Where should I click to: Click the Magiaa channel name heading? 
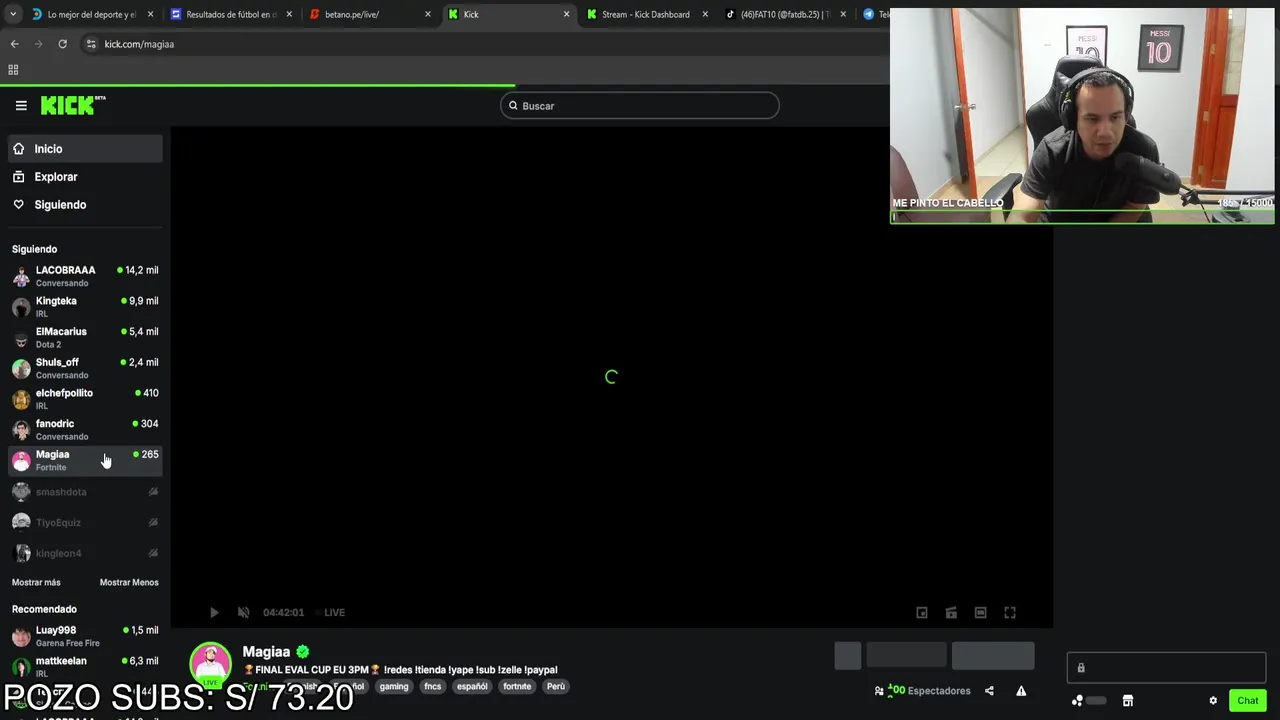[266, 652]
